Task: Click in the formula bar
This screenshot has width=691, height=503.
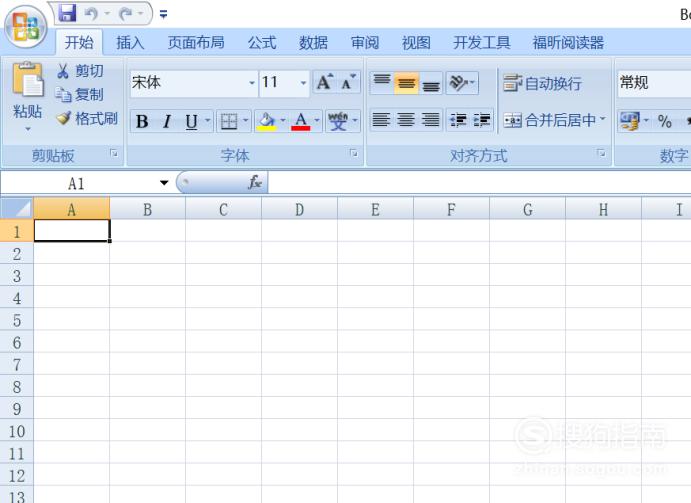Action: (x=479, y=183)
